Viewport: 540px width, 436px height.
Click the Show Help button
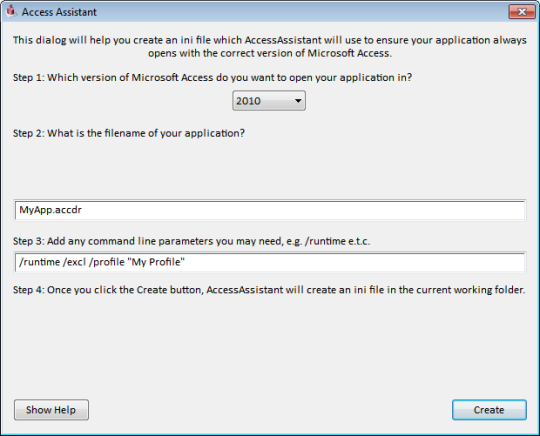click(51, 410)
